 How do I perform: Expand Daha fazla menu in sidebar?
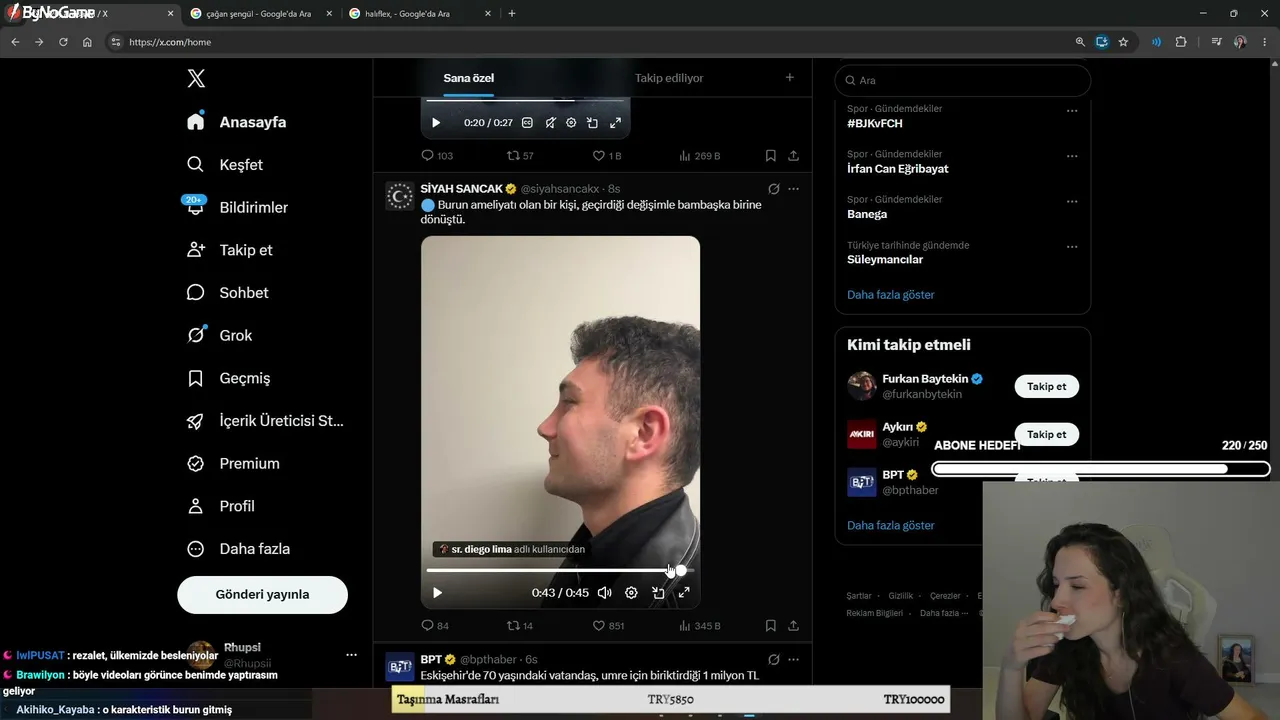click(239, 549)
